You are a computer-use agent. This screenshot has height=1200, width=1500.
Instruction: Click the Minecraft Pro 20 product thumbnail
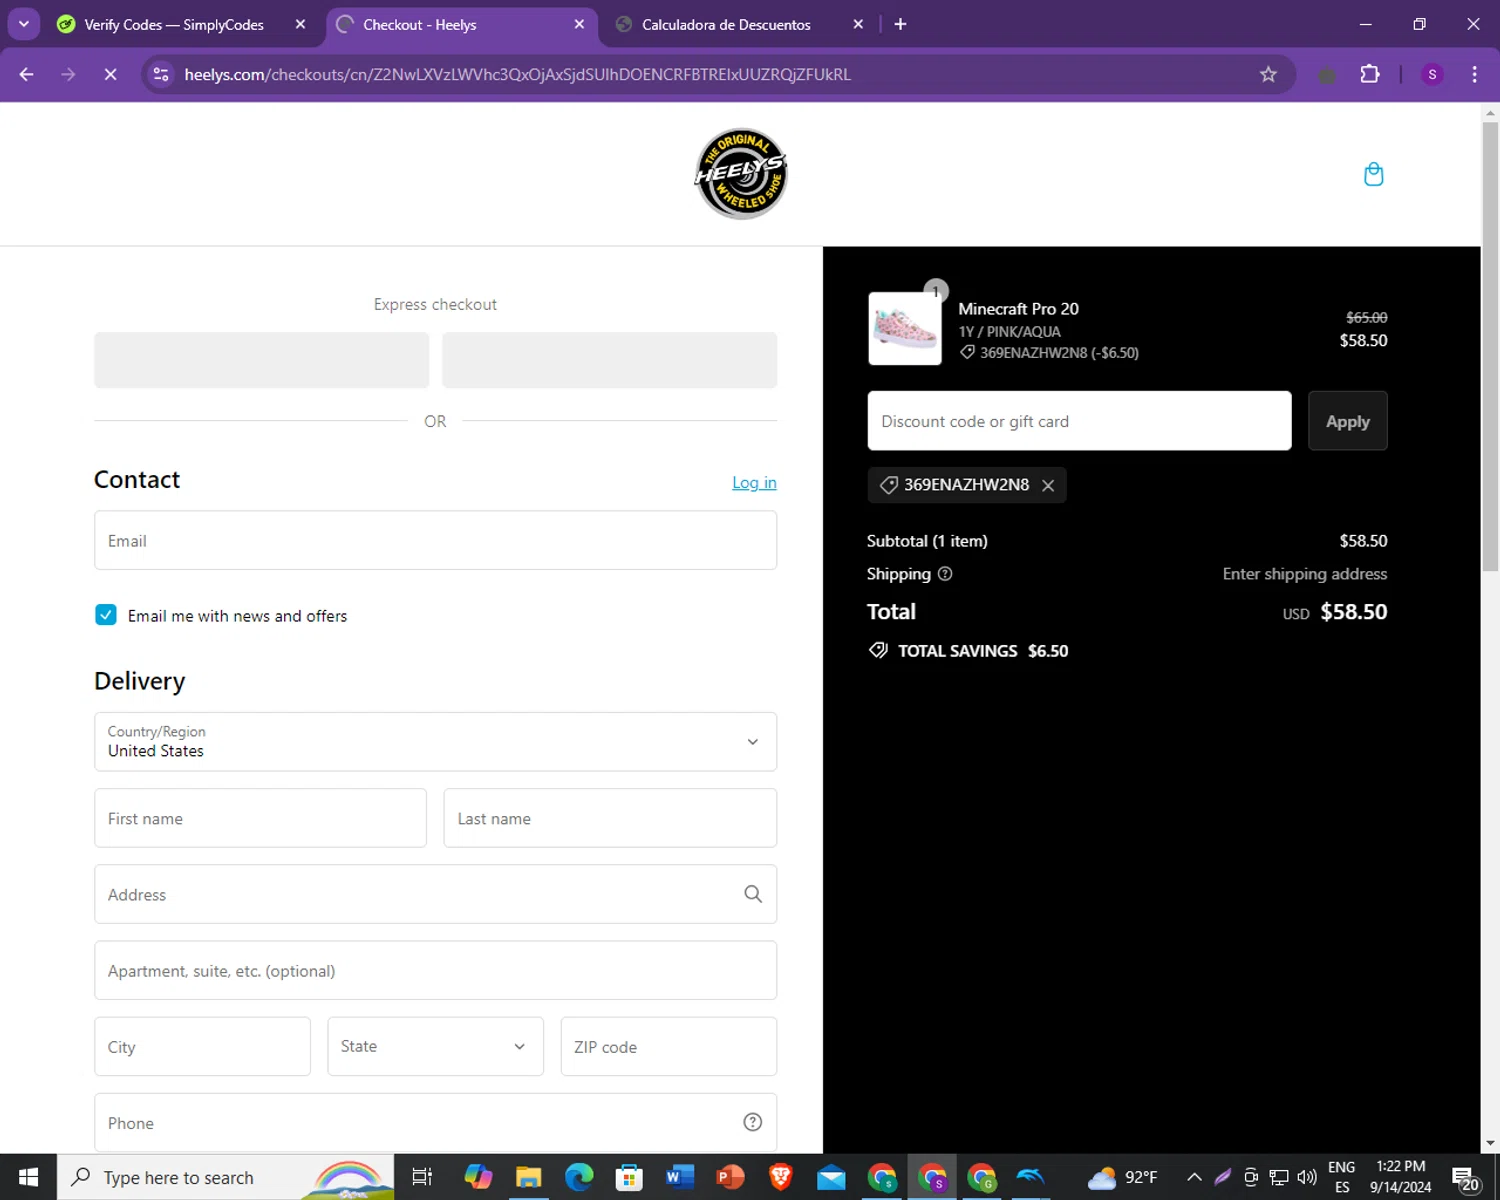point(904,328)
